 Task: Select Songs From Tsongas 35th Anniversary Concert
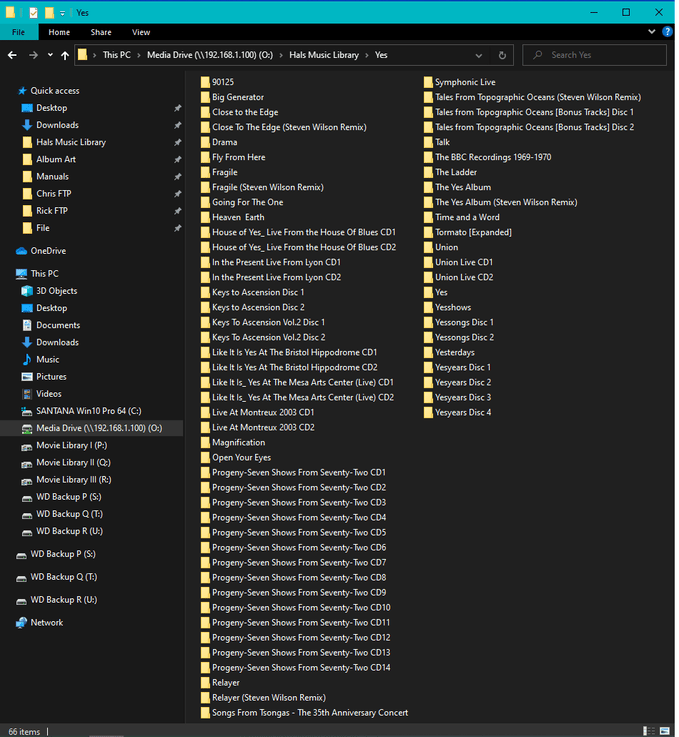310,713
